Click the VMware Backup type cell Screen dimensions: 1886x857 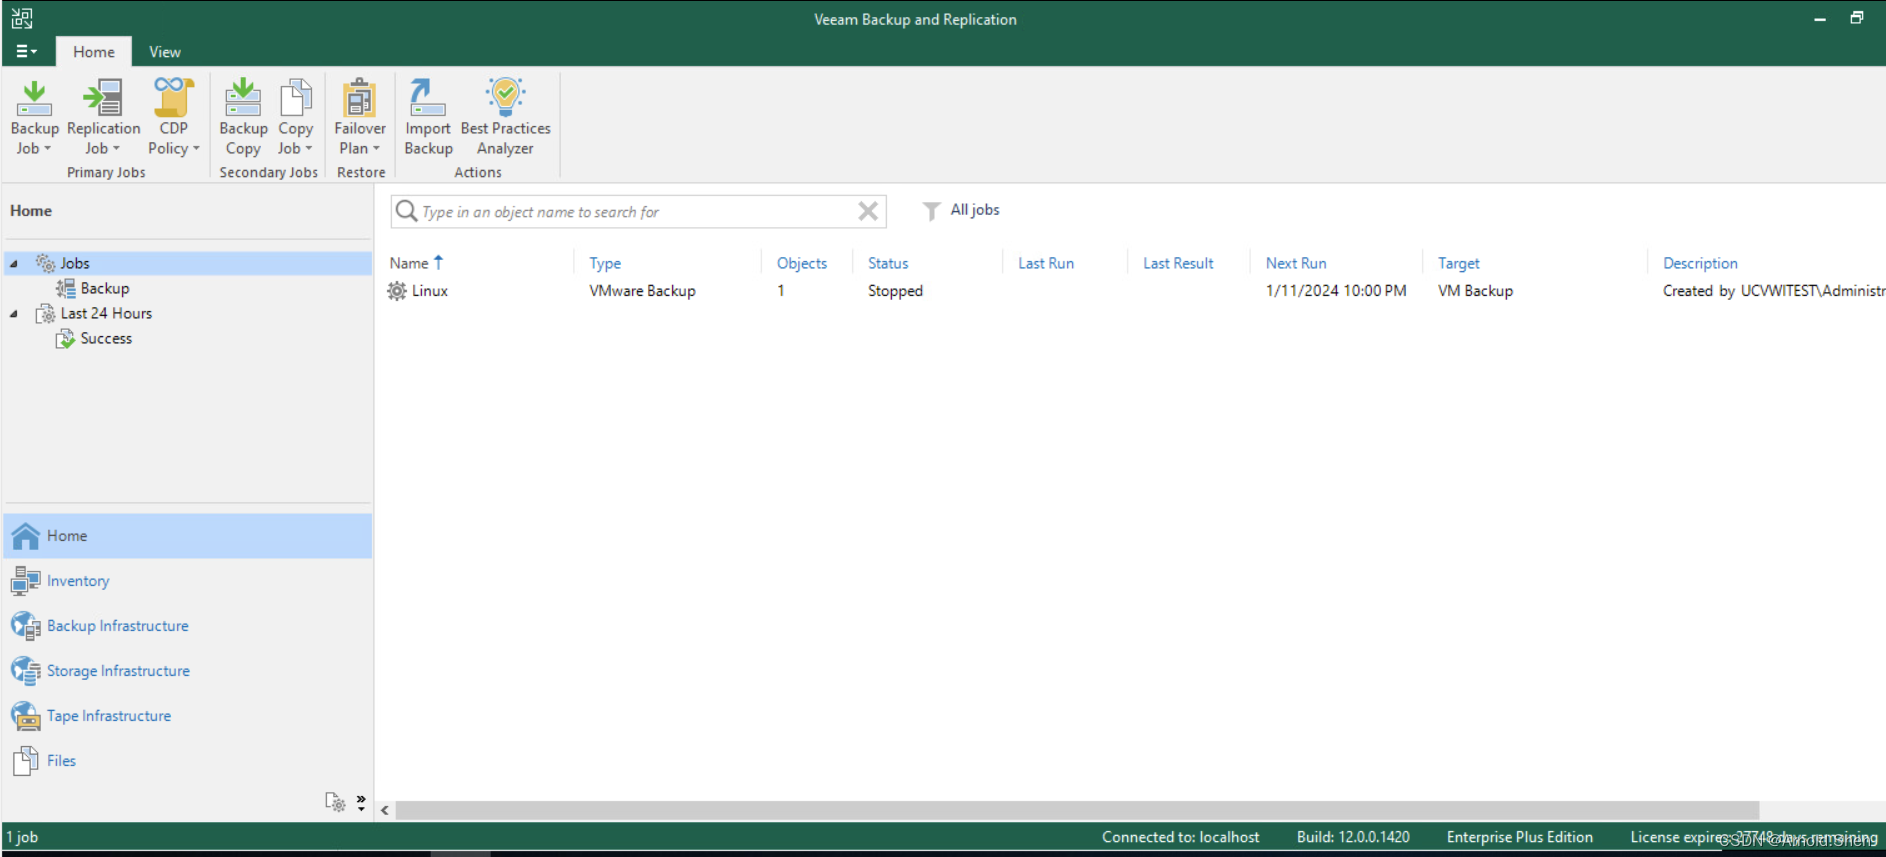[642, 291]
